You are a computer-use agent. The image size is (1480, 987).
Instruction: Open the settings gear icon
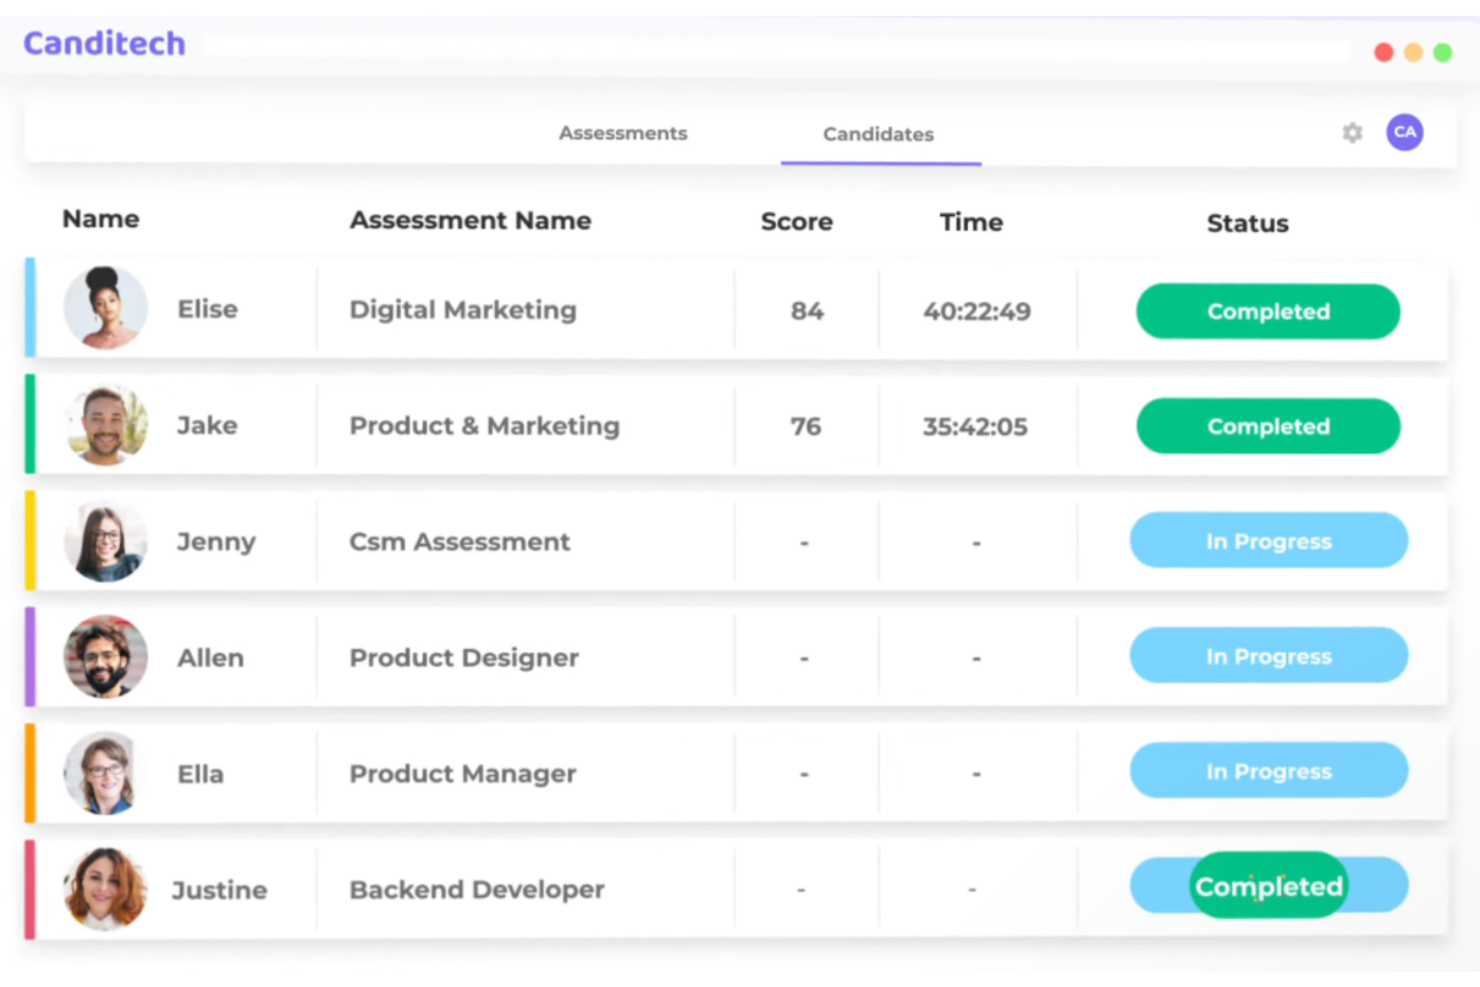(1352, 133)
